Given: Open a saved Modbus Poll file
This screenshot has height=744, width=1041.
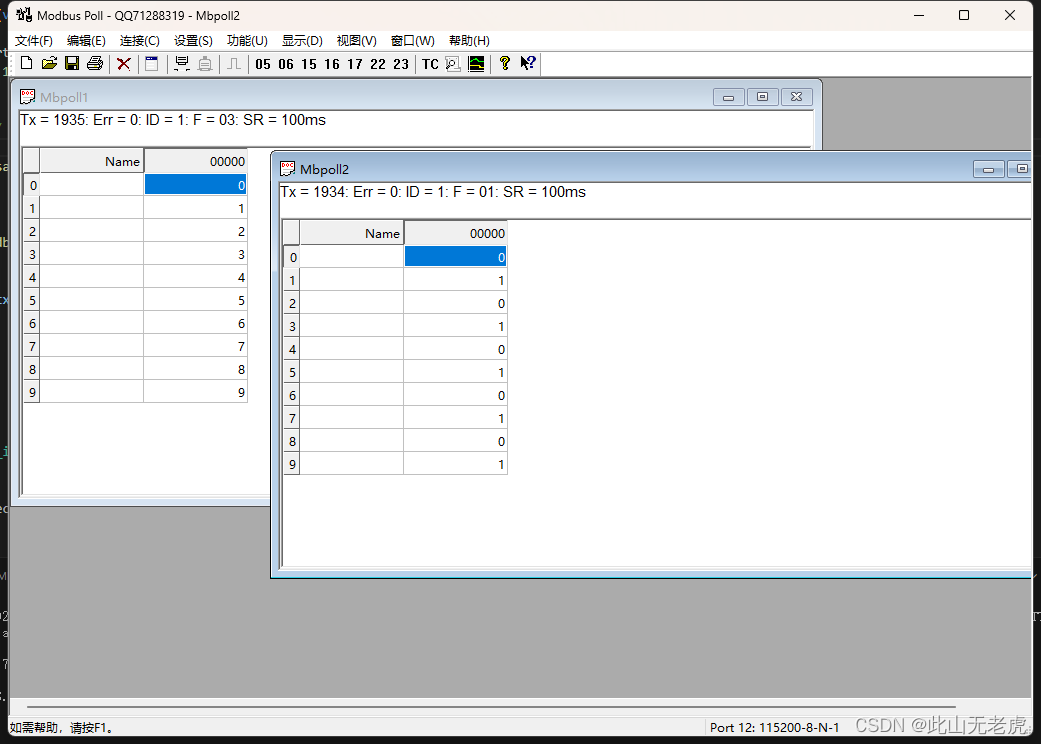Looking at the screenshot, I should click(48, 63).
